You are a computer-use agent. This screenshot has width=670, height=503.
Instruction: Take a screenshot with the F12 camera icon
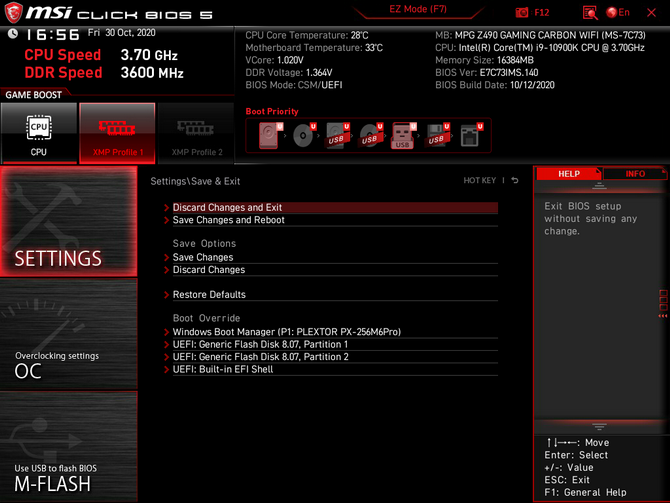pyautogui.click(x=522, y=13)
